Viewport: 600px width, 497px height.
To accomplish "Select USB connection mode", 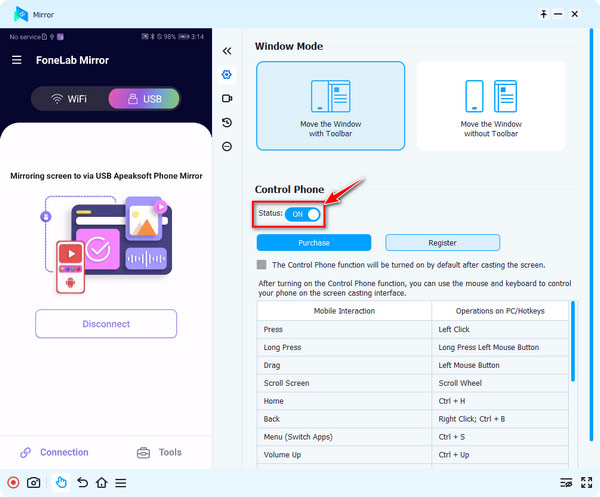I will click(x=144, y=99).
